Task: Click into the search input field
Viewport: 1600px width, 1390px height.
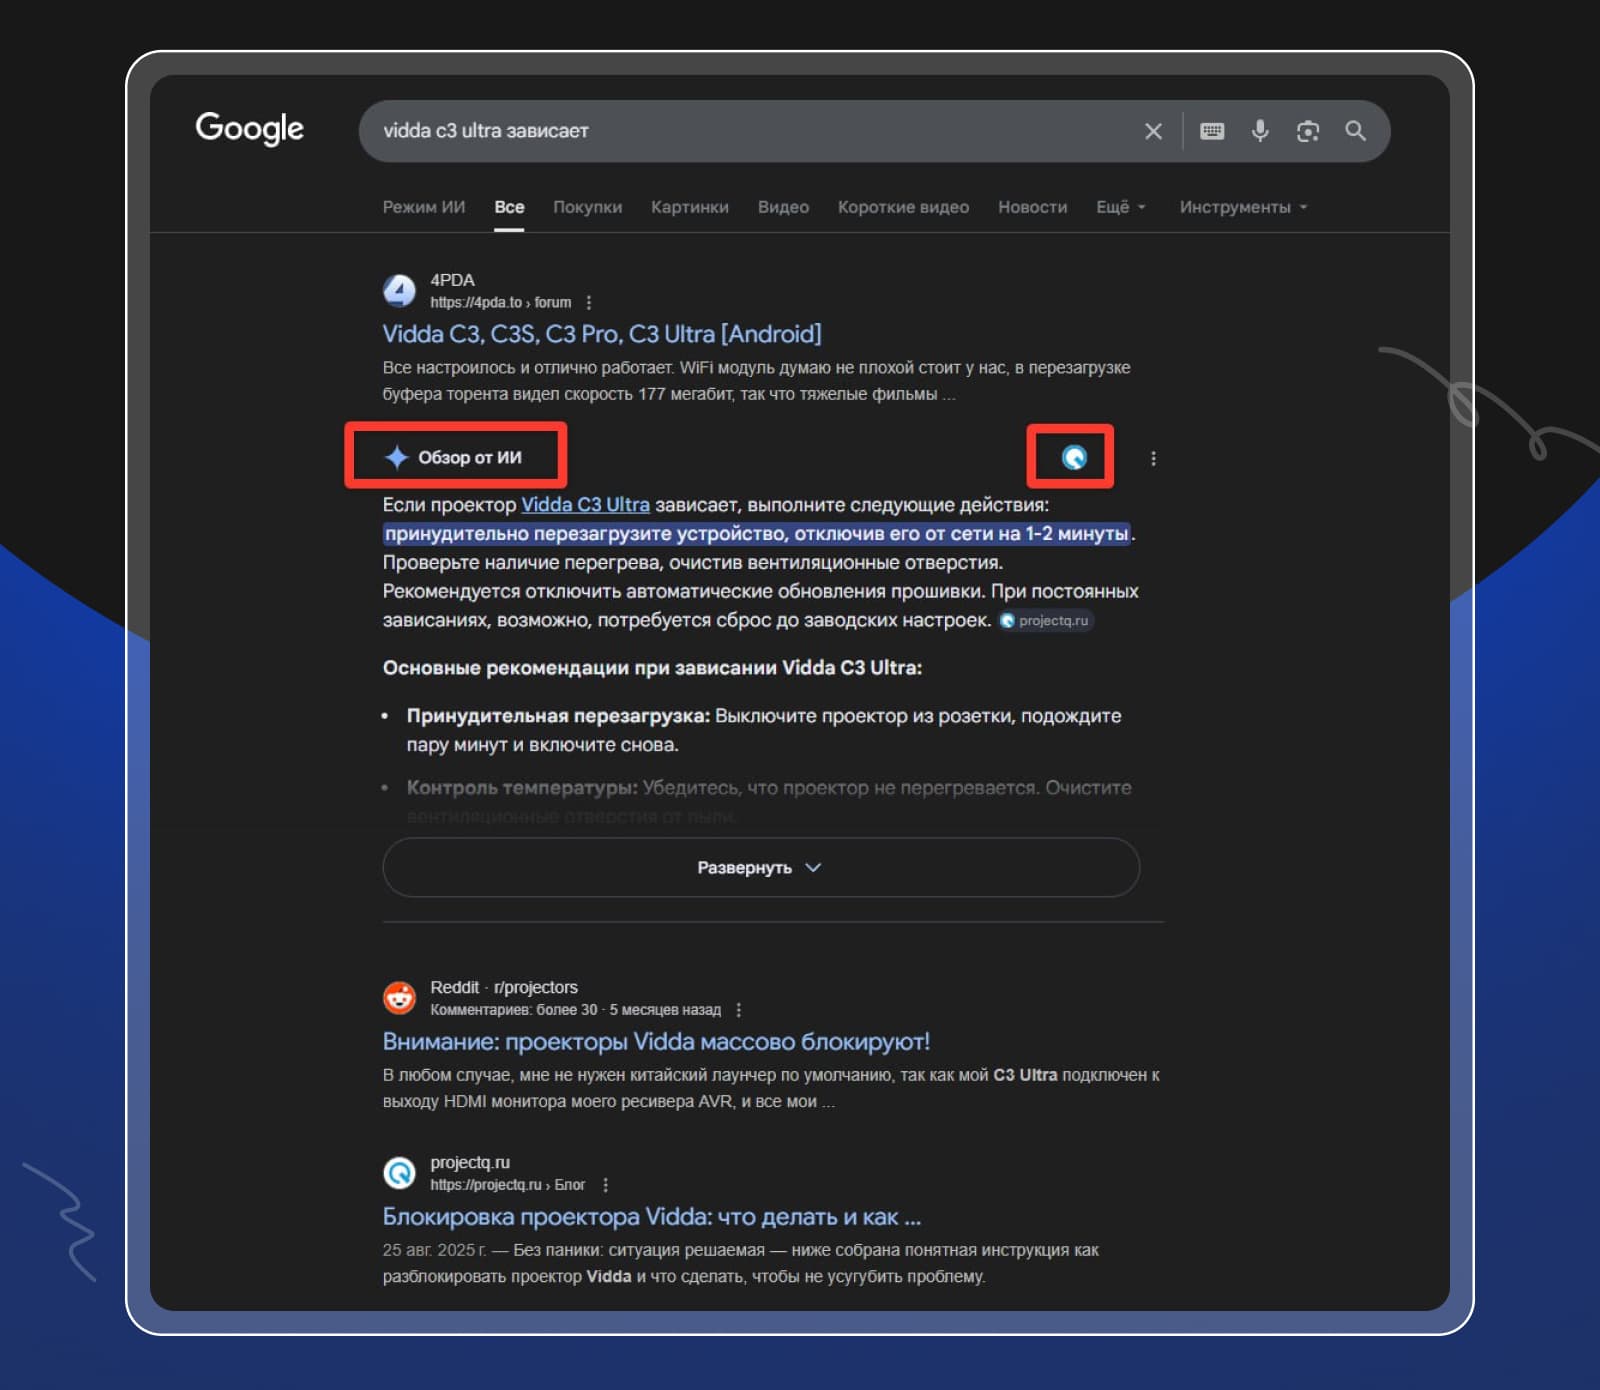Action: pos(750,131)
